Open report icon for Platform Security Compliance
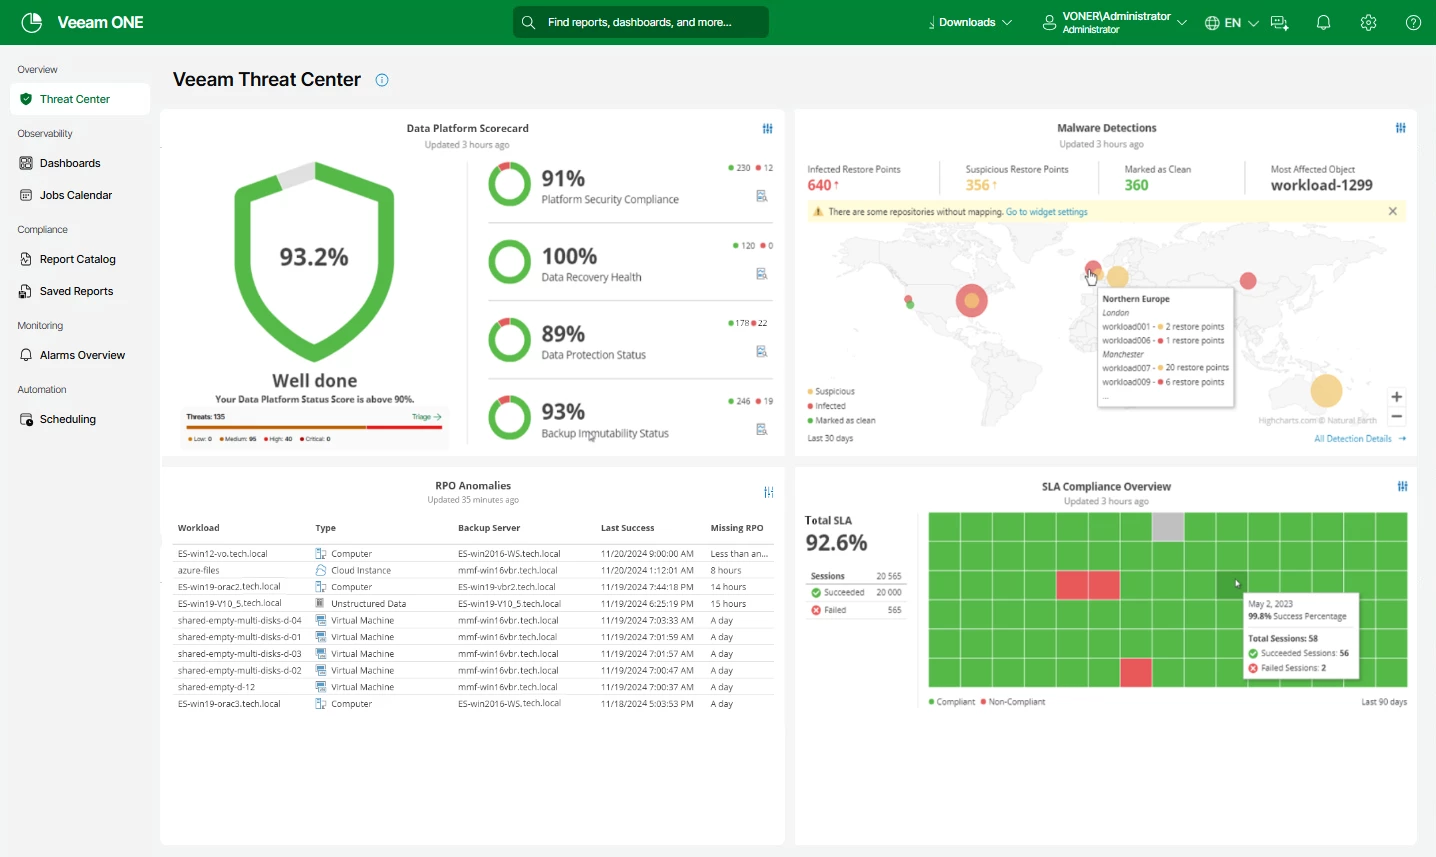This screenshot has height=857, width=1436. point(762,196)
